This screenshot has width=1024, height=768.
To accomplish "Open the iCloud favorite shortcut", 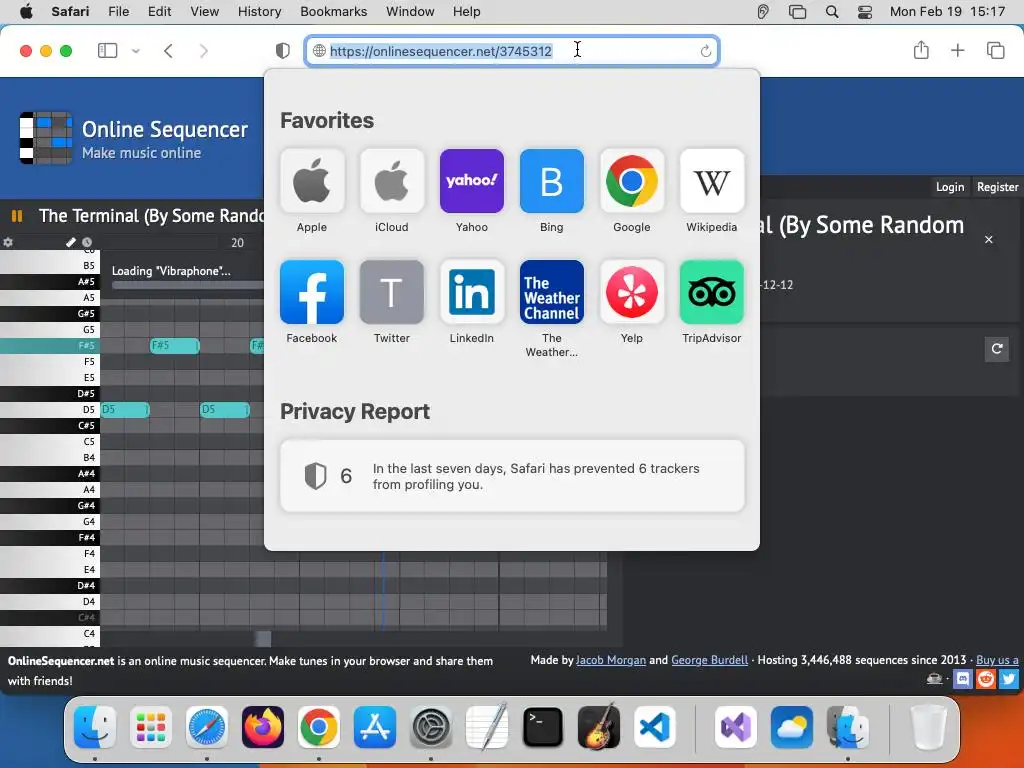I will pyautogui.click(x=392, y=182).
